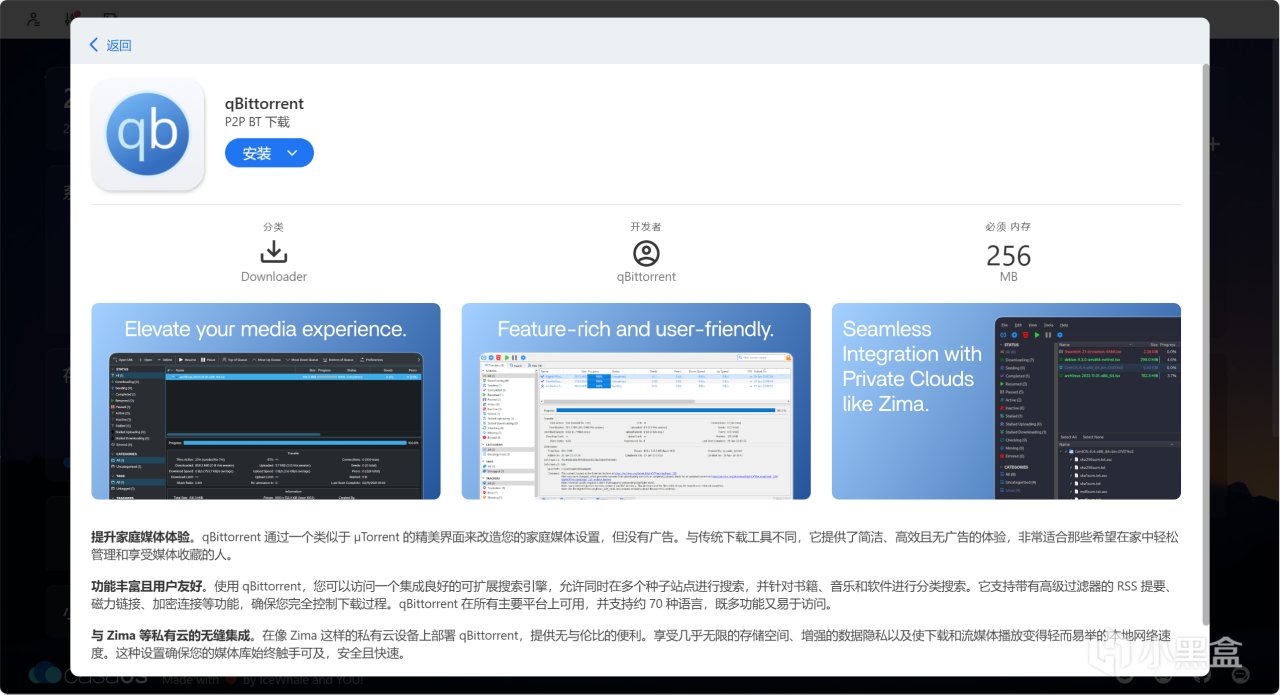This screenshot has height=695, width=1280.
Task: Click the 安装 install button
Action: [x=257, y=153]
